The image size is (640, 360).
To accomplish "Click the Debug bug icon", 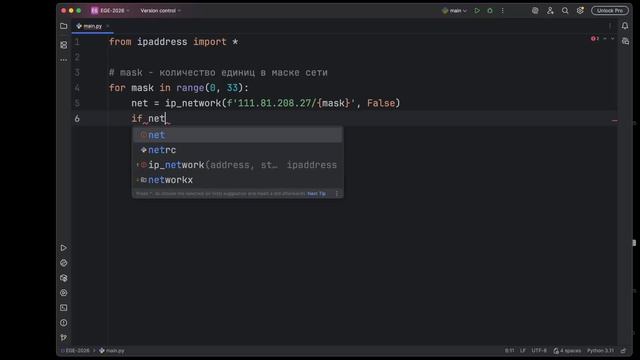I will click(x=490, y=11).
